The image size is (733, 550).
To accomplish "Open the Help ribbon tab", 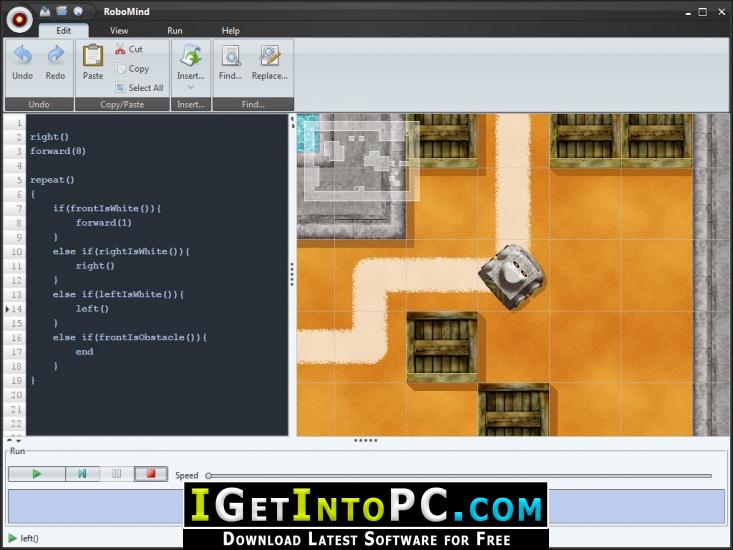I will (x=230, y=31).
